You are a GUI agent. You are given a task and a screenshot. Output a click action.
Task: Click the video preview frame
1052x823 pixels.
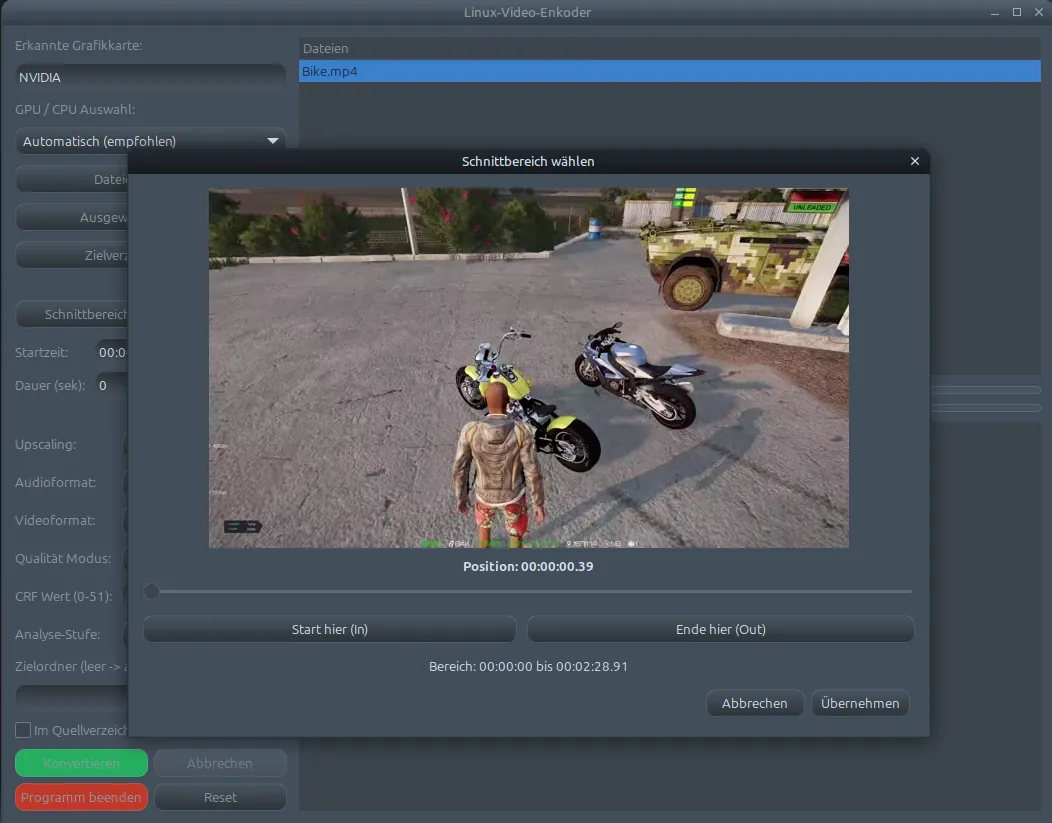tap(529, 368)
